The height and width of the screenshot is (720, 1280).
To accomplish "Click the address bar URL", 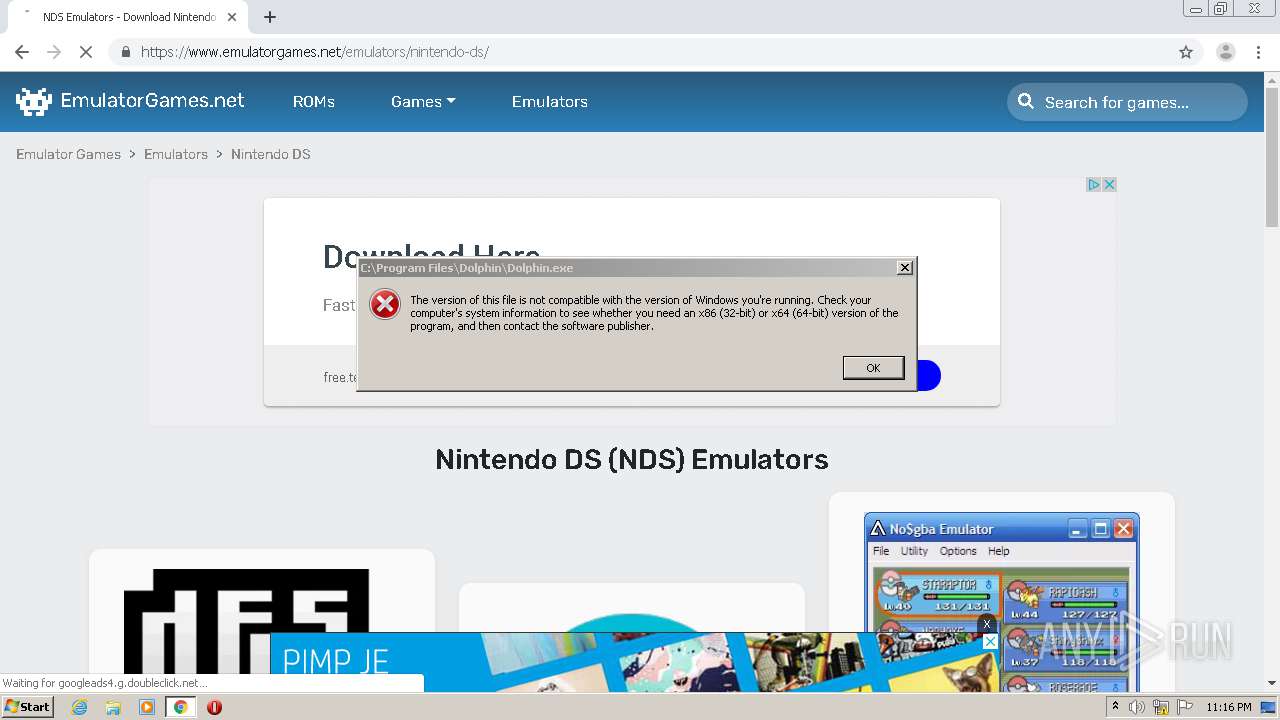I will tap(315, 52).
